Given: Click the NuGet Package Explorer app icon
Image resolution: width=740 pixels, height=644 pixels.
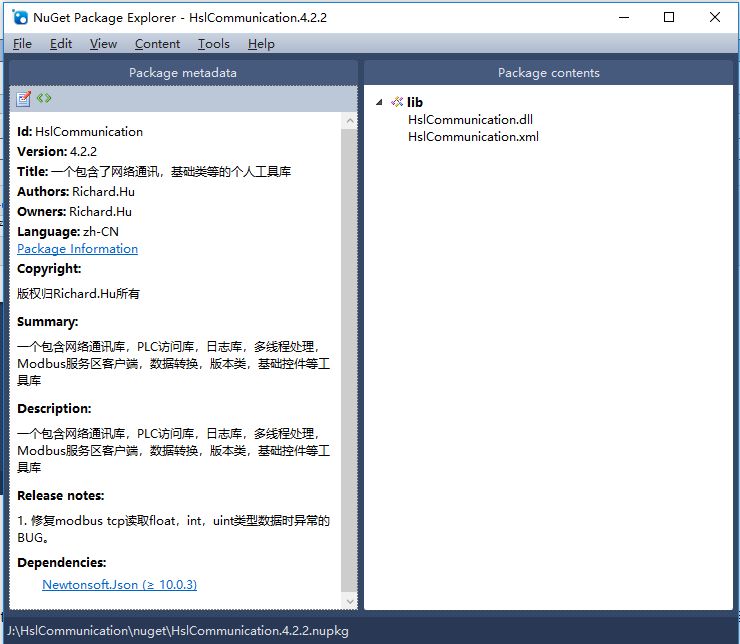Looking at the screenshot, I should click(x=19, y=17).
